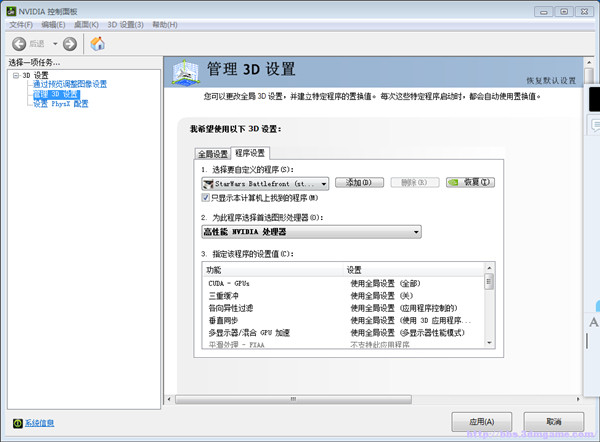Open back history dropdown arrow
Viewport: 600px width, 442px height.
point(55,44)
